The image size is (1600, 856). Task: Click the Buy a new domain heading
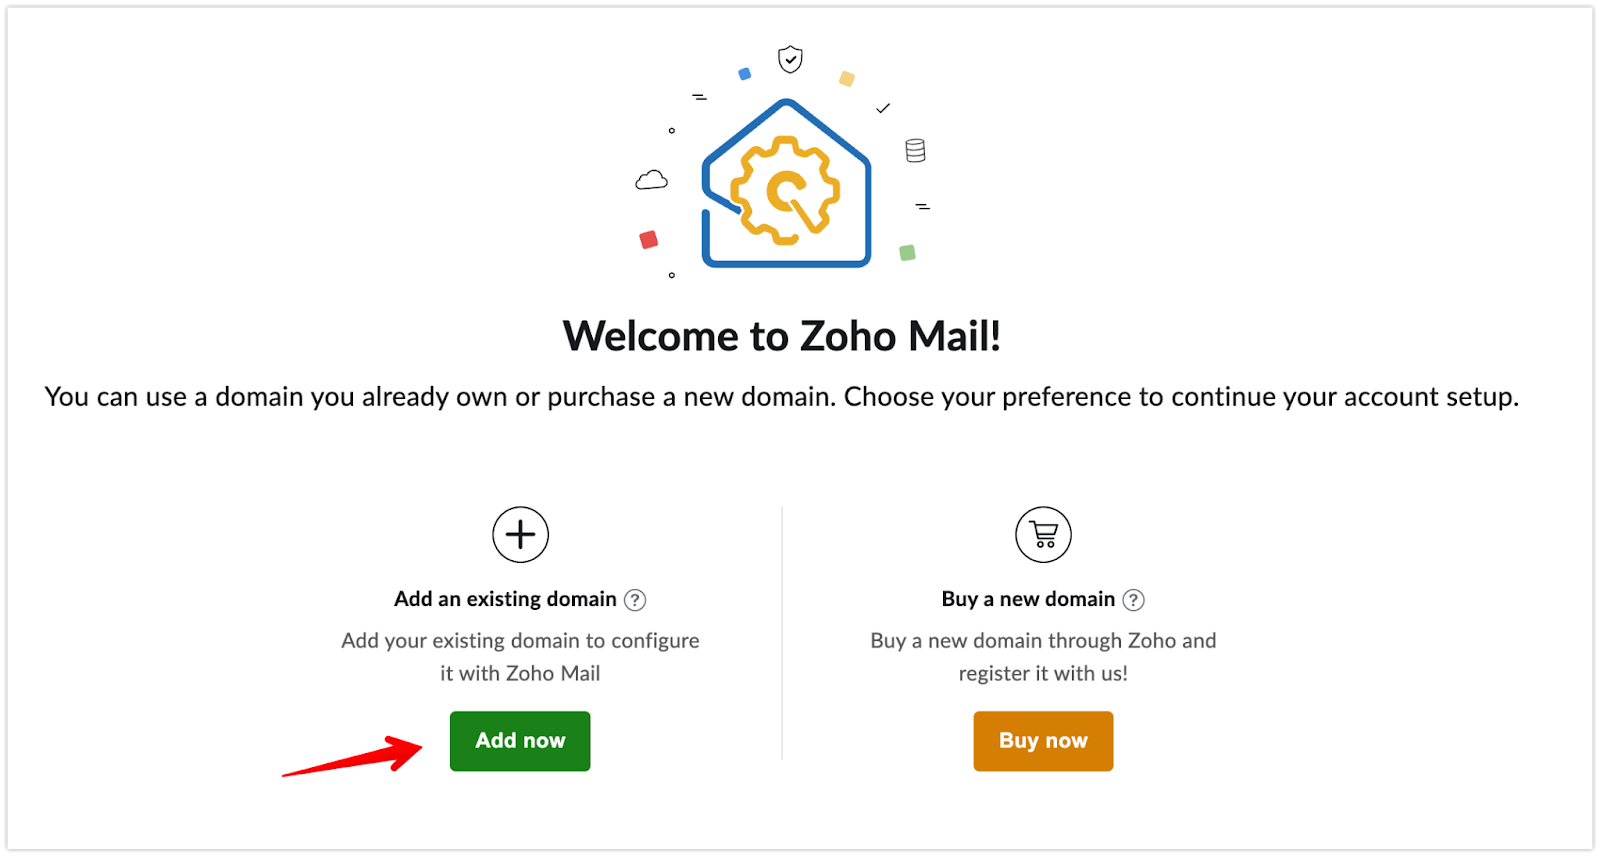pos(1028,599)
